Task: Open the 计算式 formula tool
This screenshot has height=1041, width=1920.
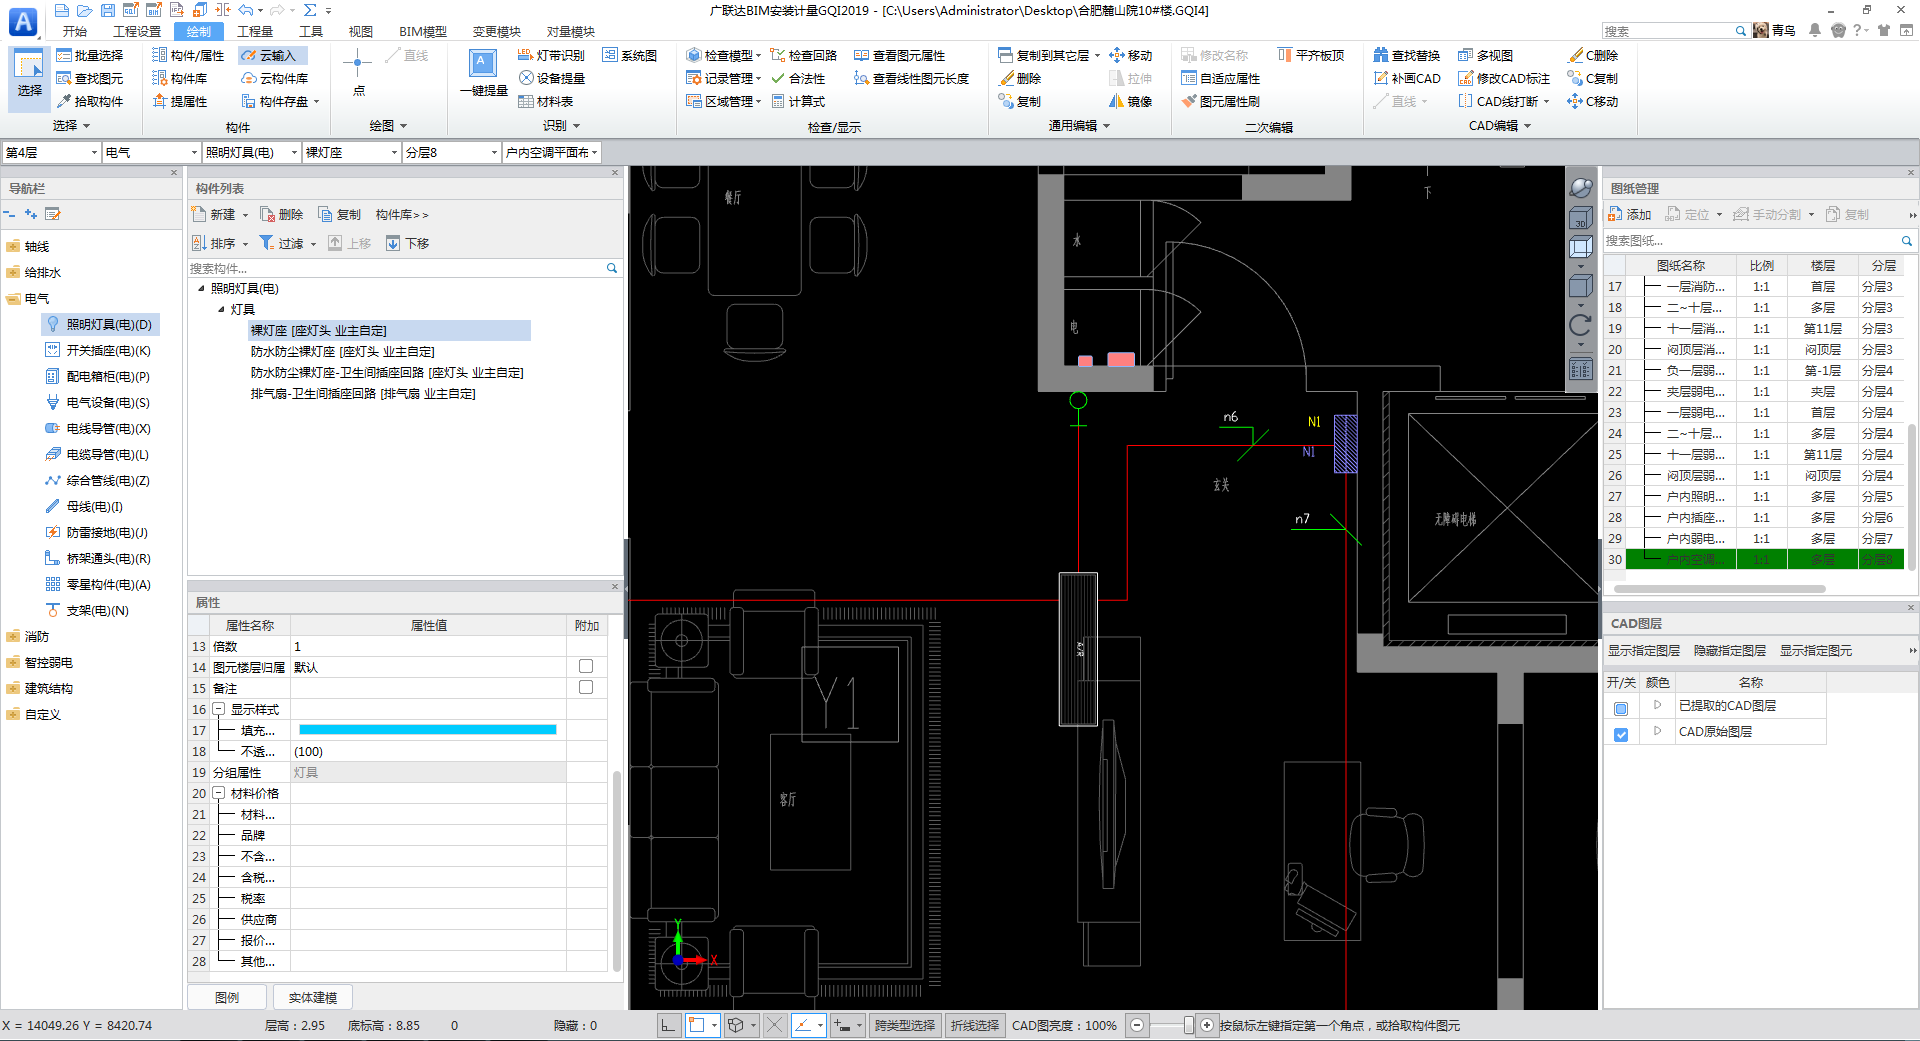Action: (x=798, y=102)
